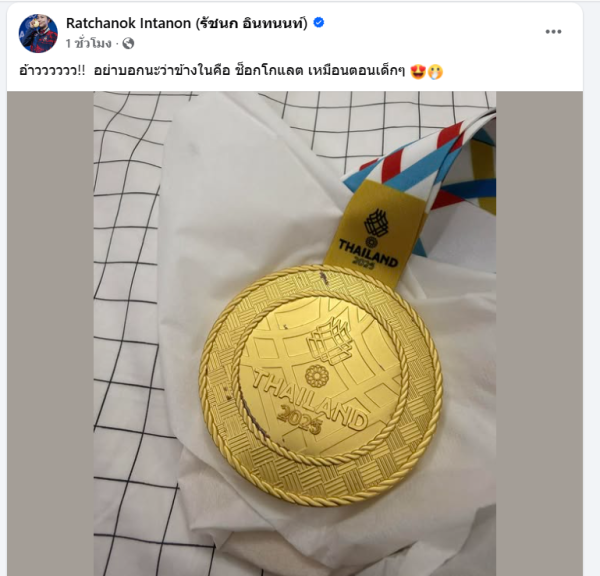Open Ratchanok Intanon's profile picture
This screenshot has width=600, height=576.
[38, 33]
